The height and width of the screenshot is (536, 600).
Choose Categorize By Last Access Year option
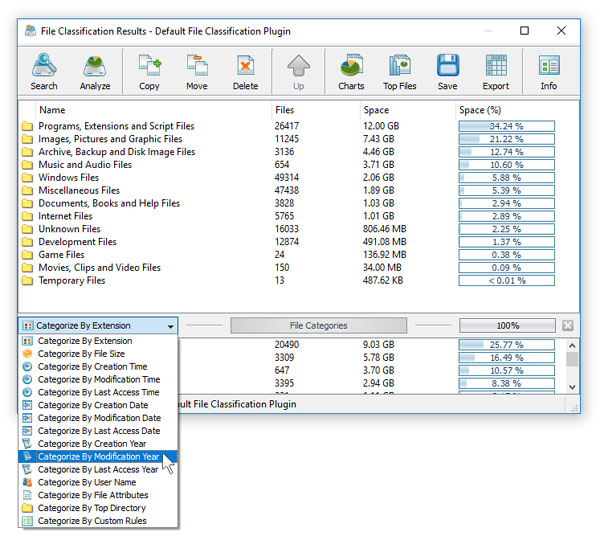click(x=98, y=469)
